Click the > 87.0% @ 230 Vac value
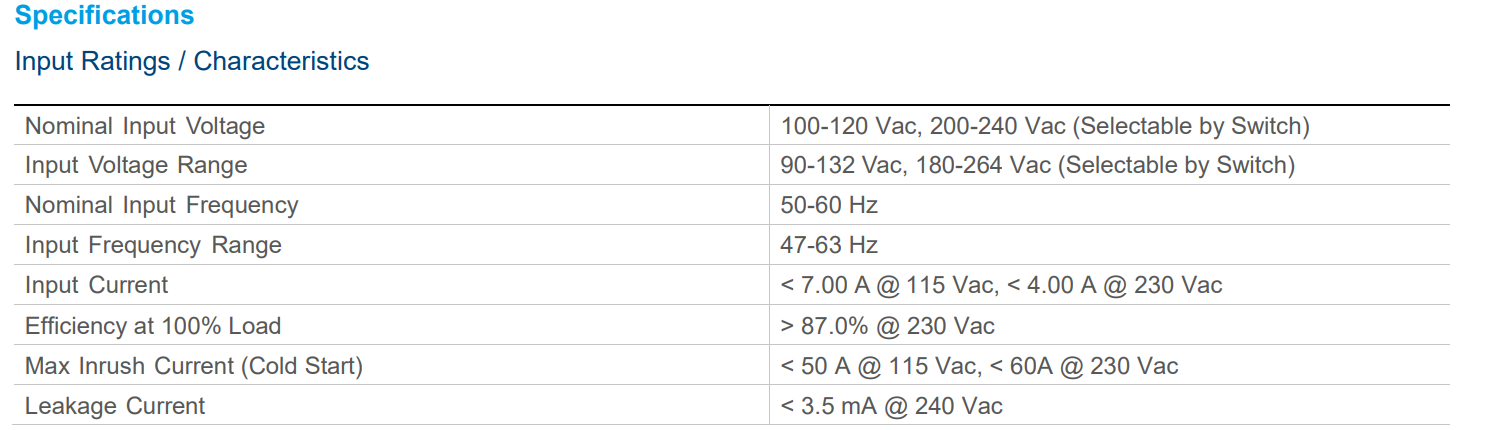Viewport: 1485px width, 430px height. click(x=888, y=326)
